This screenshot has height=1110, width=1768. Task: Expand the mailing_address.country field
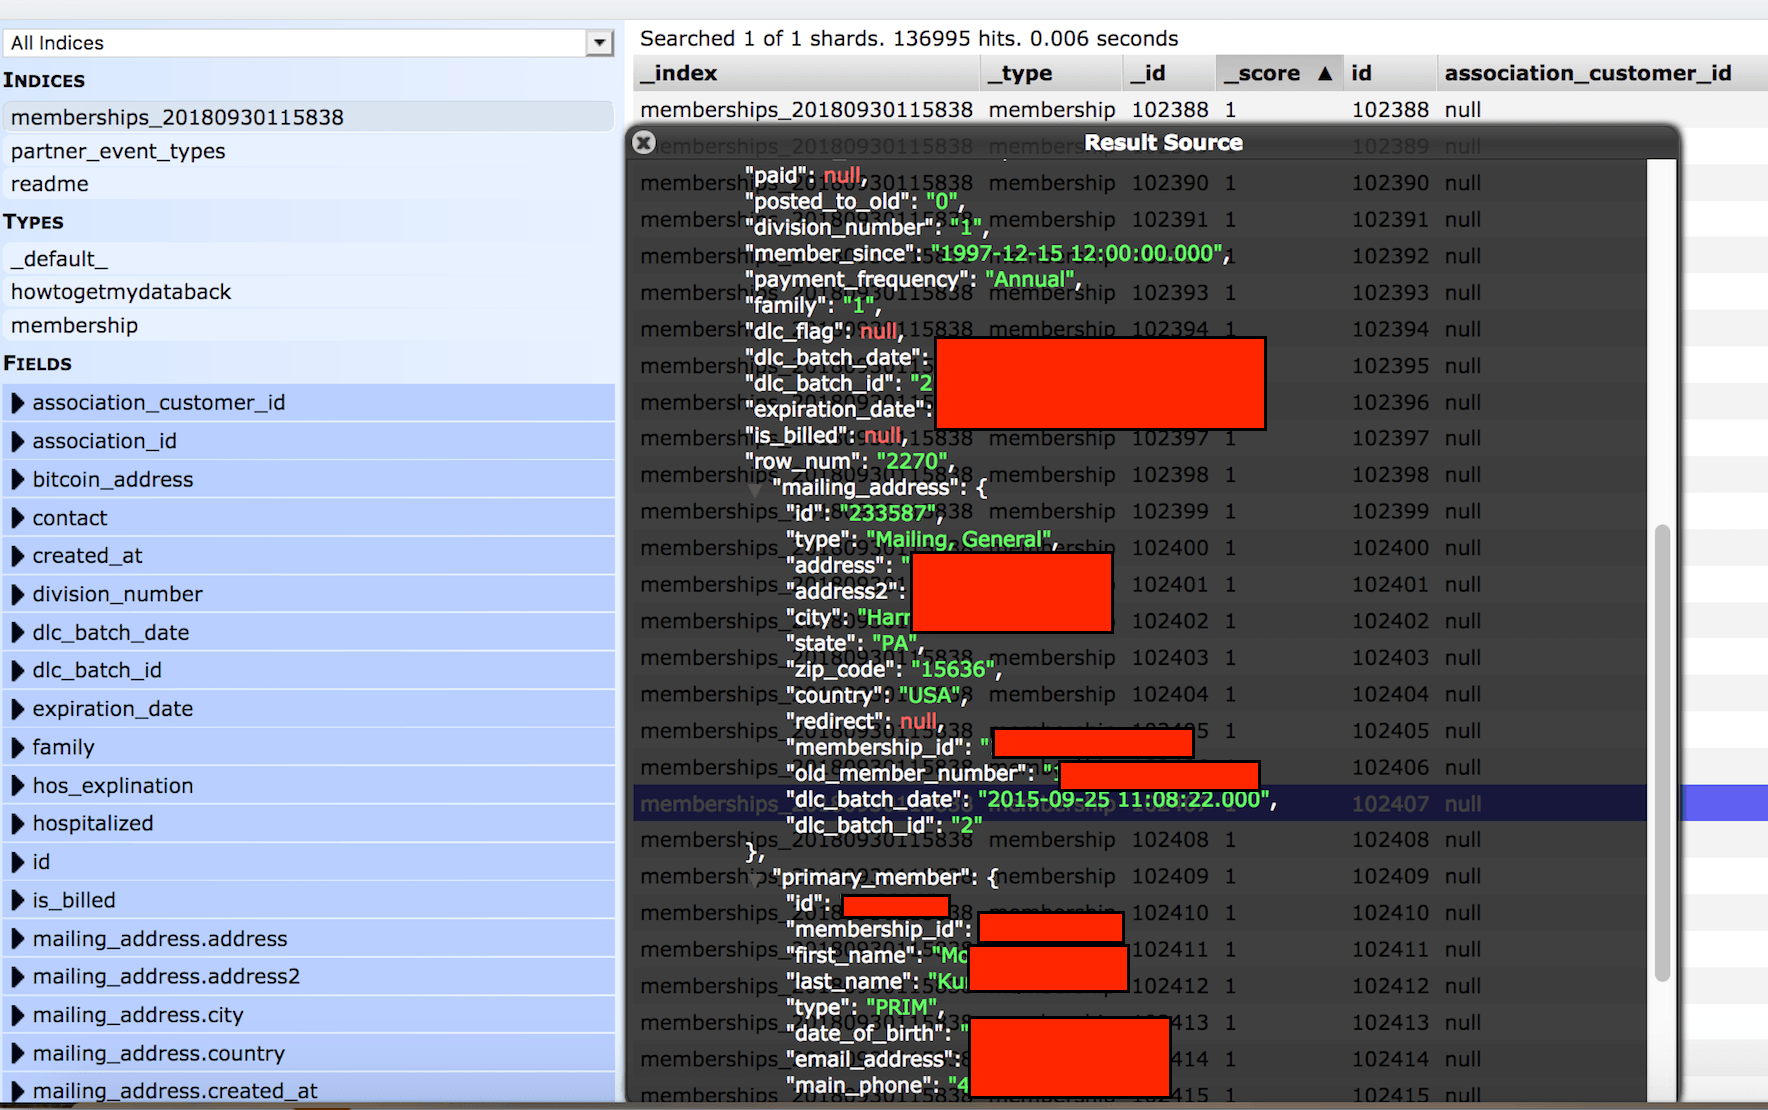[x=17, y=1054]
